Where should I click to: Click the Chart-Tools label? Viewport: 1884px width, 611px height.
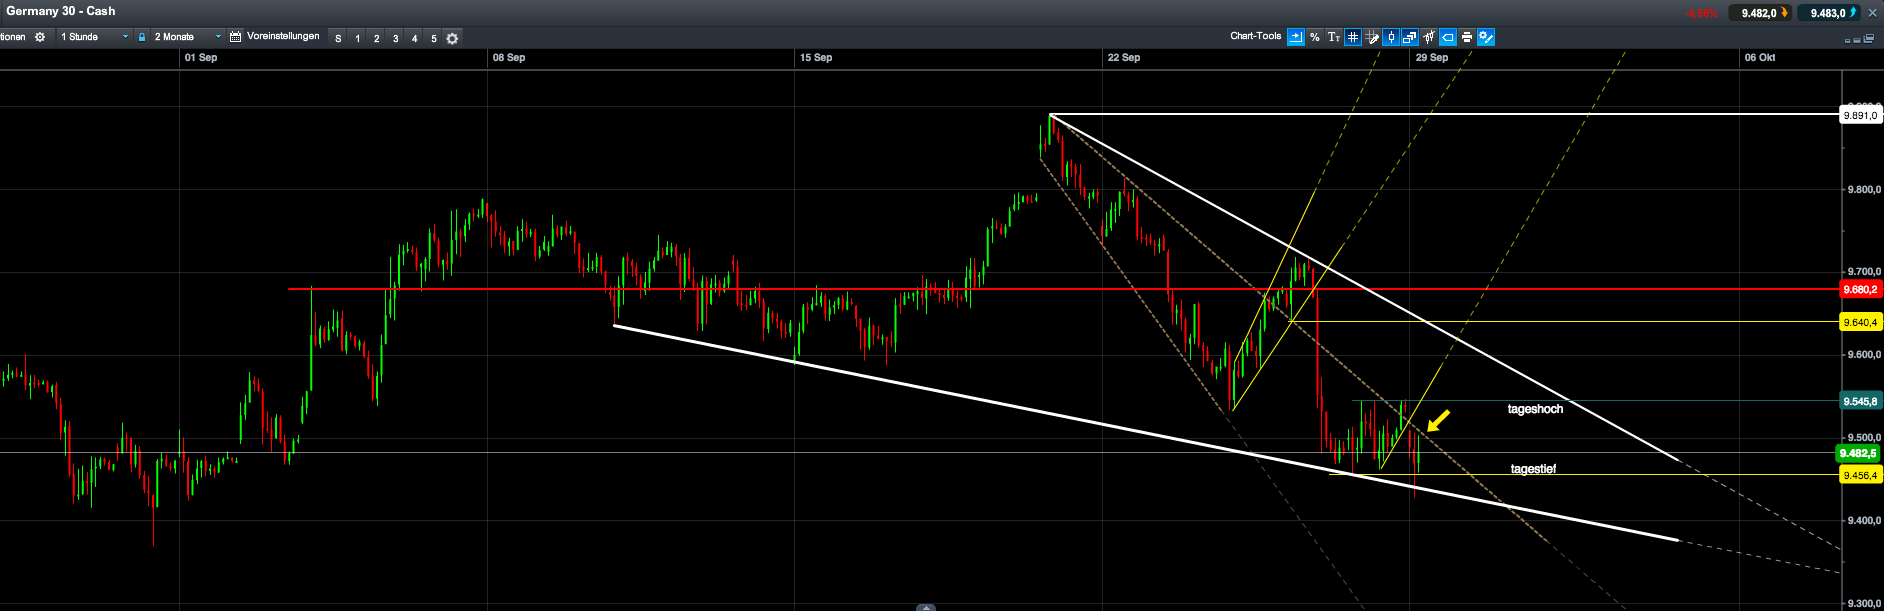tap(1256, 36)
